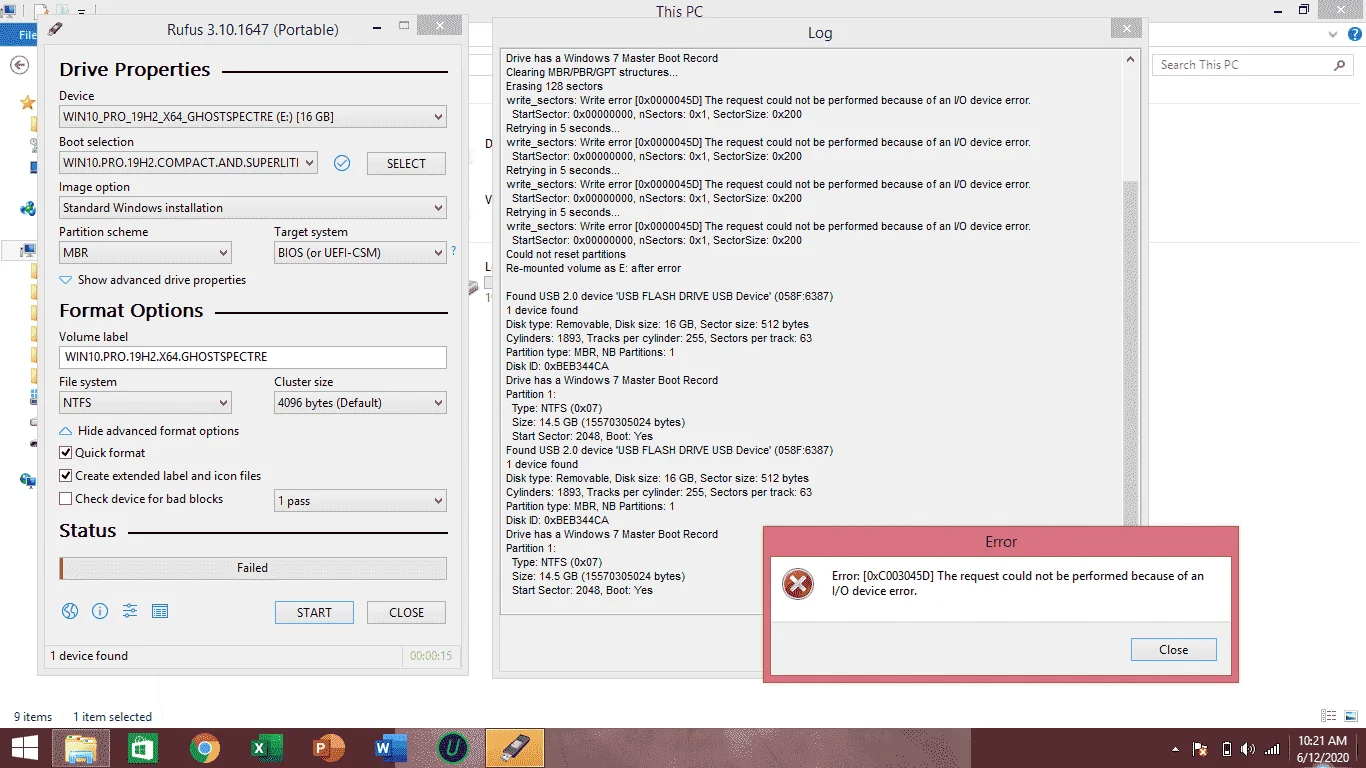The width and height of the screenshot is (1366, 768).
Task: Click the '1 device found' status text
Action: [x=89, y=656]
